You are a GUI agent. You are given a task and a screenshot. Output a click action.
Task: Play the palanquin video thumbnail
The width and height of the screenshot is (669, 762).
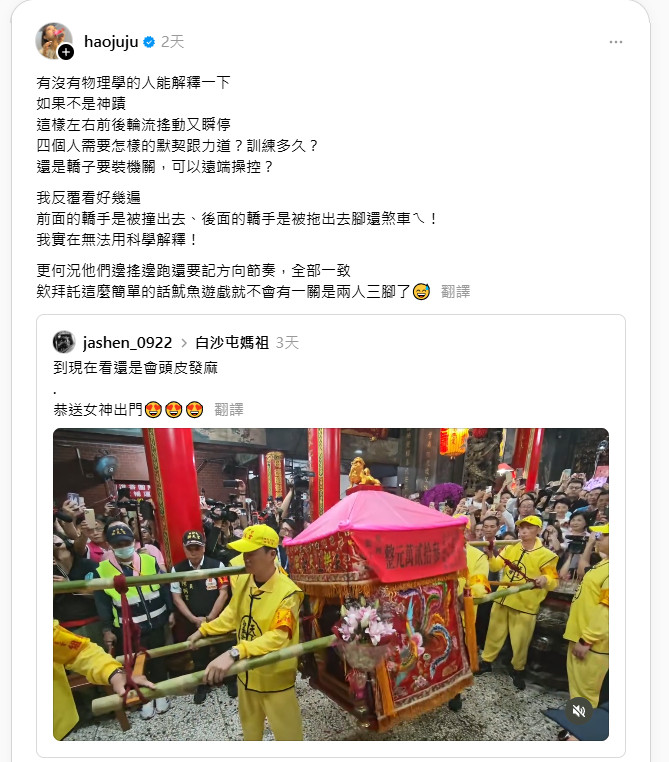point(331,584)
